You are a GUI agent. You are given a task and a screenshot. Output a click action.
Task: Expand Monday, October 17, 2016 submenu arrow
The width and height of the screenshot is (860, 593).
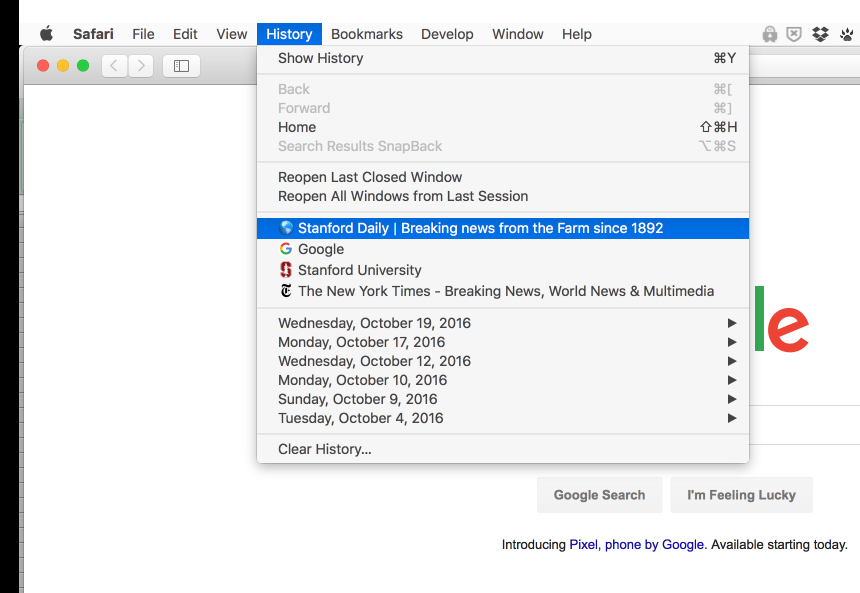coord(732,342)
